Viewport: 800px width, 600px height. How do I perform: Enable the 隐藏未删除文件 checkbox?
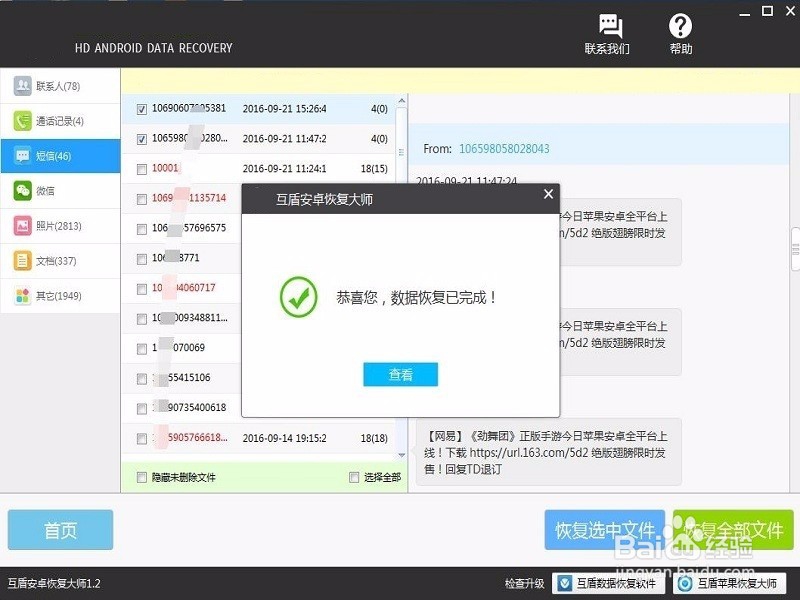point(142,478)
